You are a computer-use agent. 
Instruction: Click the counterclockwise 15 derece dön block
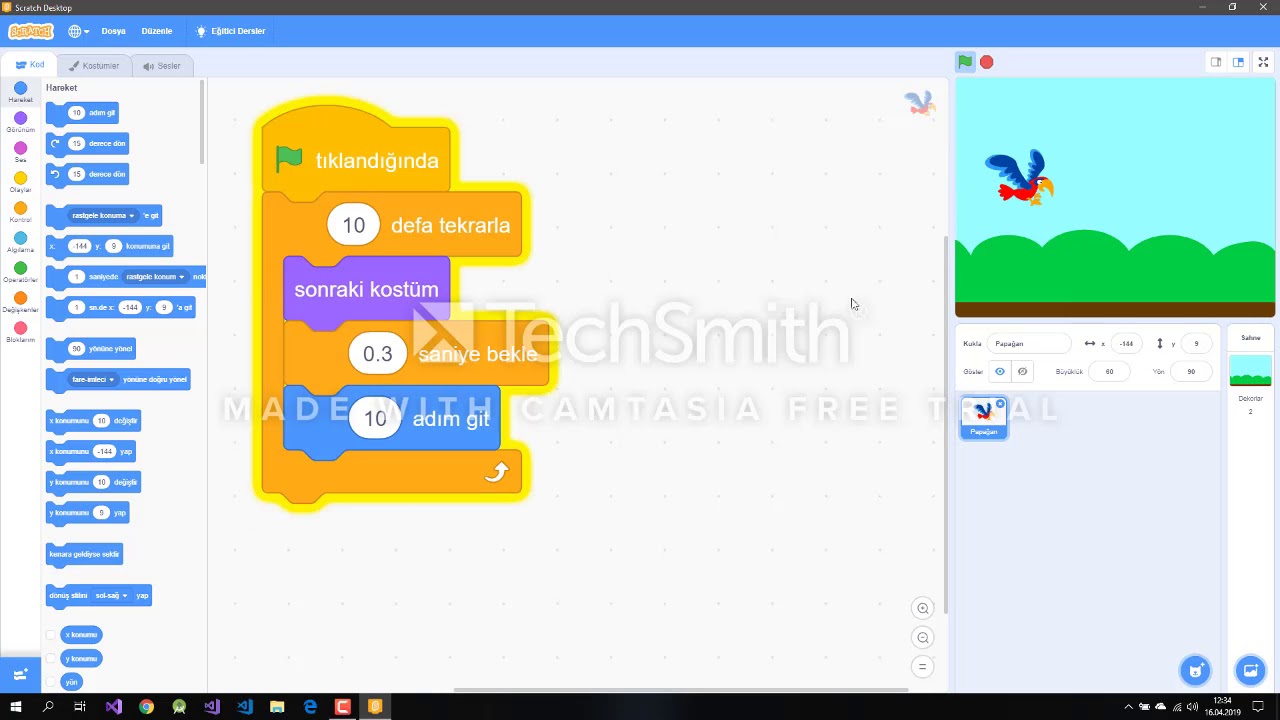pos(87,175)
